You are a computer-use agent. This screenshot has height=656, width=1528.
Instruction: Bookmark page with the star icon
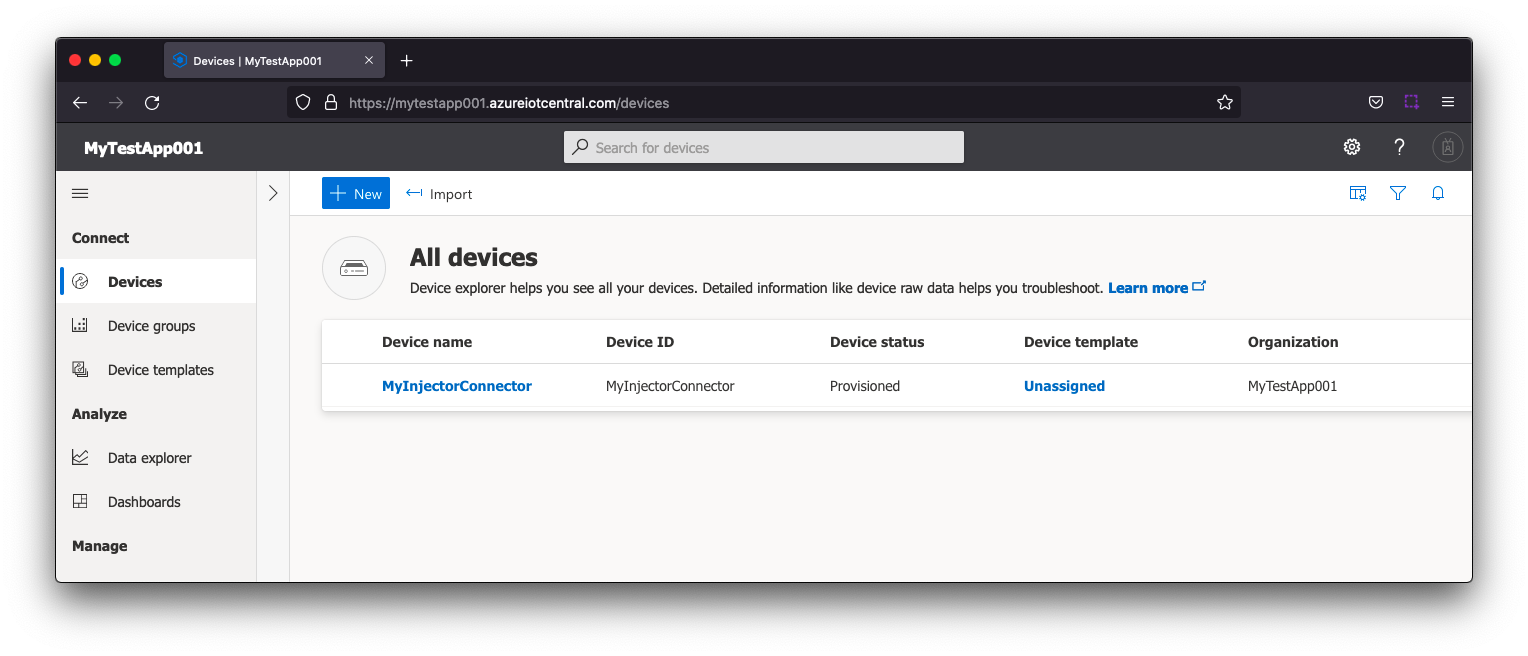pyautogui.click(x=1224, y=102)
